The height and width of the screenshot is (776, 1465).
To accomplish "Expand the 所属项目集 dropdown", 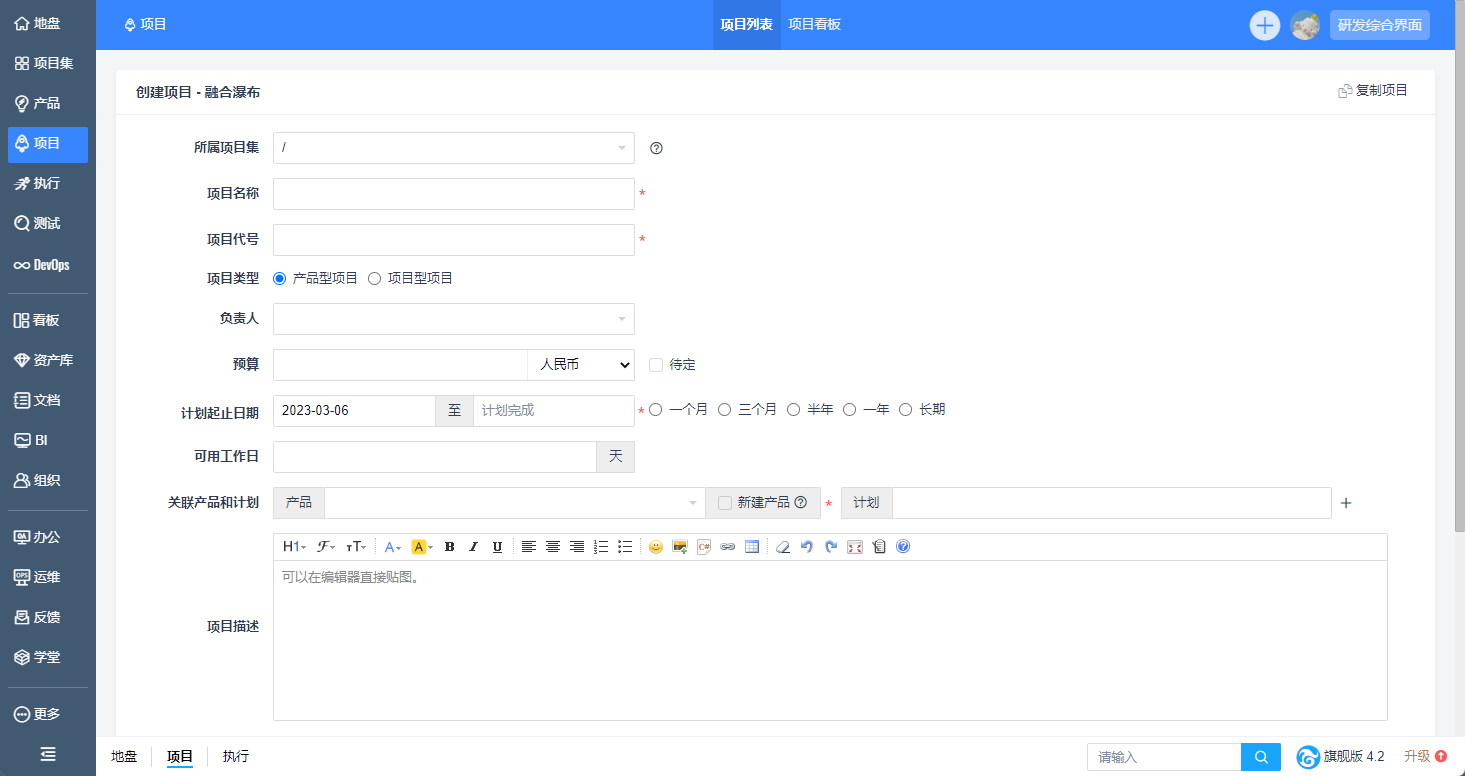I will [453, 148].
